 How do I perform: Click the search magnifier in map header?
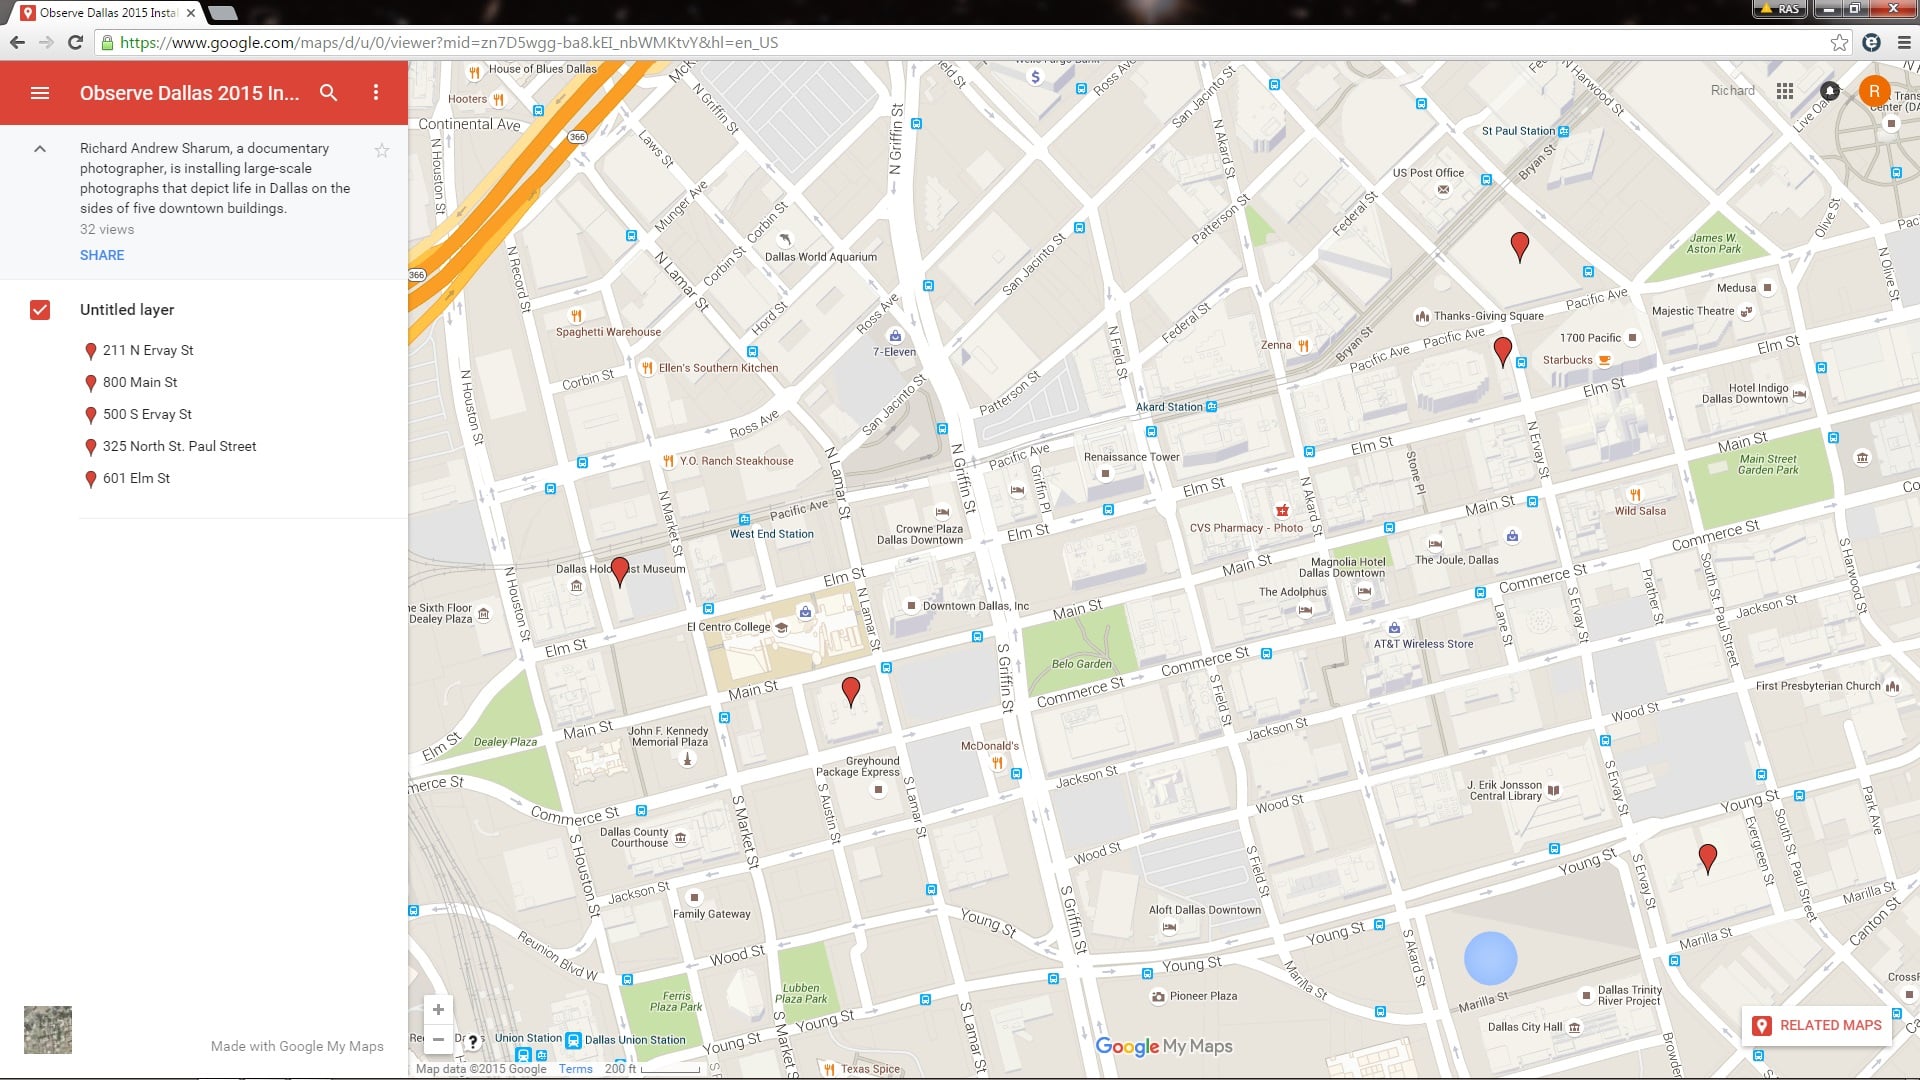point(328,93)
